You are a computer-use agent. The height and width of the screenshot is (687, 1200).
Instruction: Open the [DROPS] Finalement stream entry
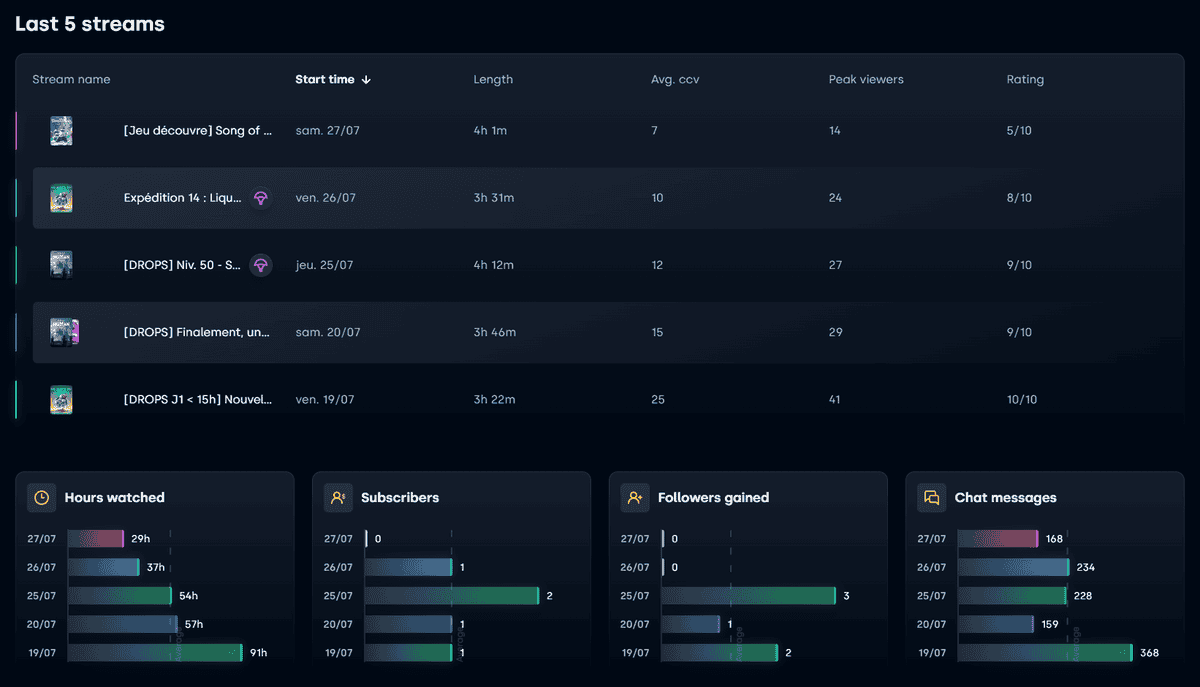(197, 332)
